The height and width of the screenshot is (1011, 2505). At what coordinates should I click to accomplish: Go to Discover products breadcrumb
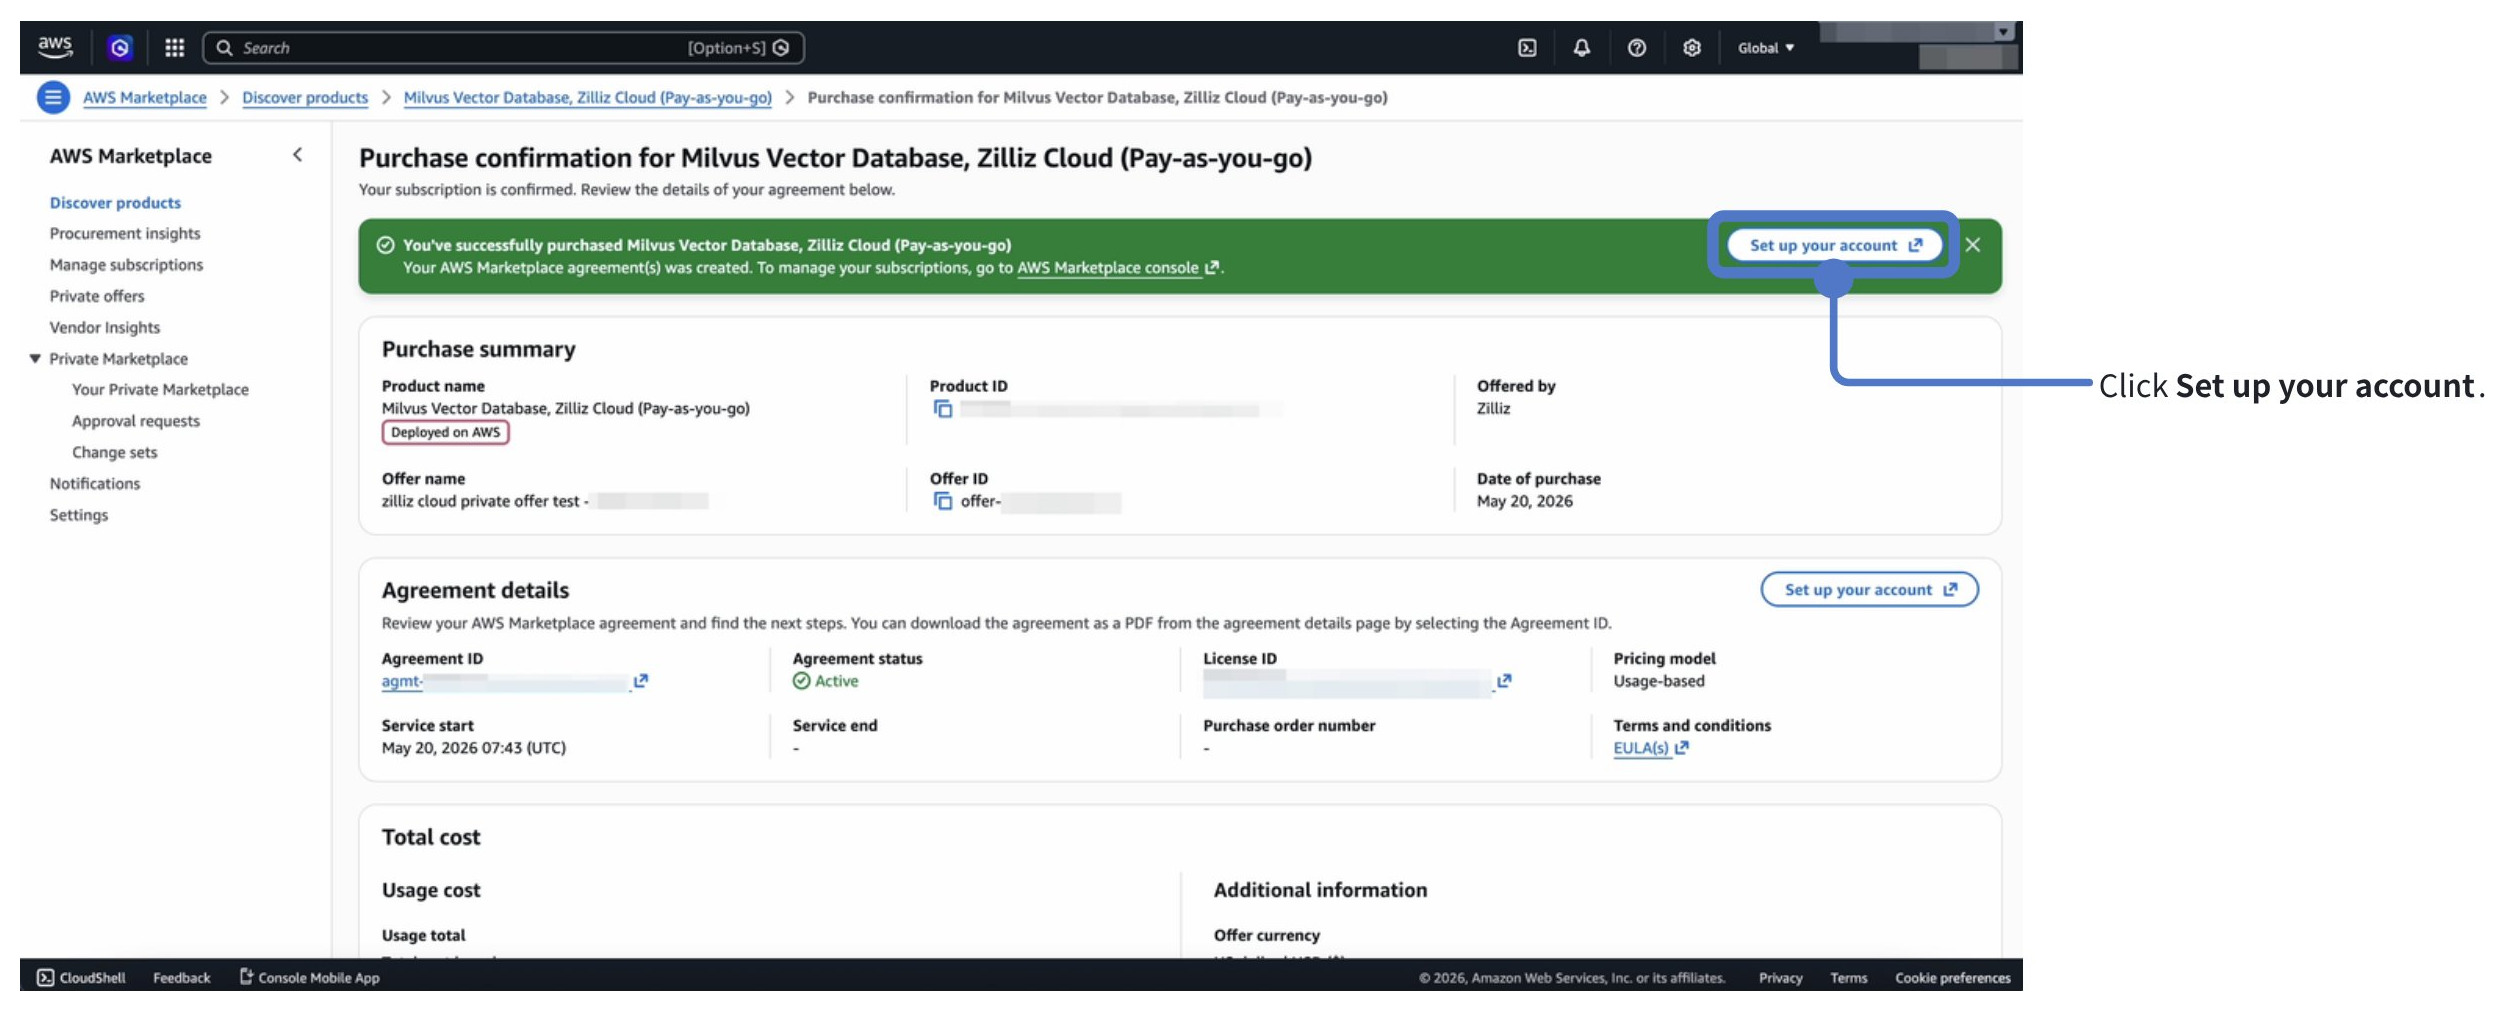pyautogui.click(x=305, y=97)
